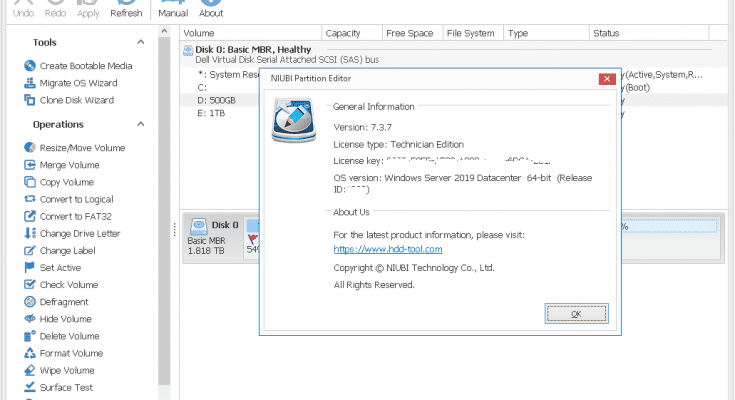Sort by the Status column header

pos(649,33)
